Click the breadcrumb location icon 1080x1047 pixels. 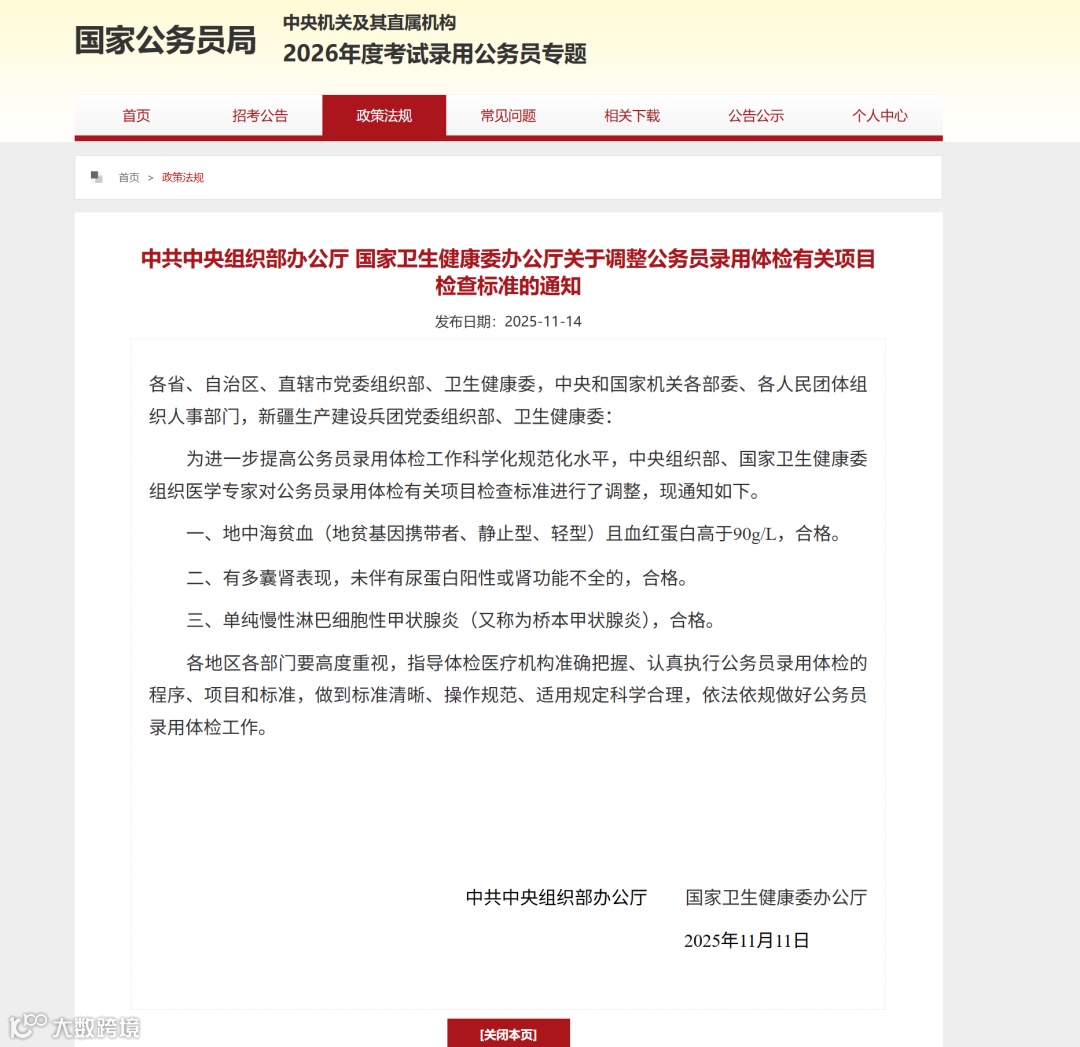(x=96, y=176)
